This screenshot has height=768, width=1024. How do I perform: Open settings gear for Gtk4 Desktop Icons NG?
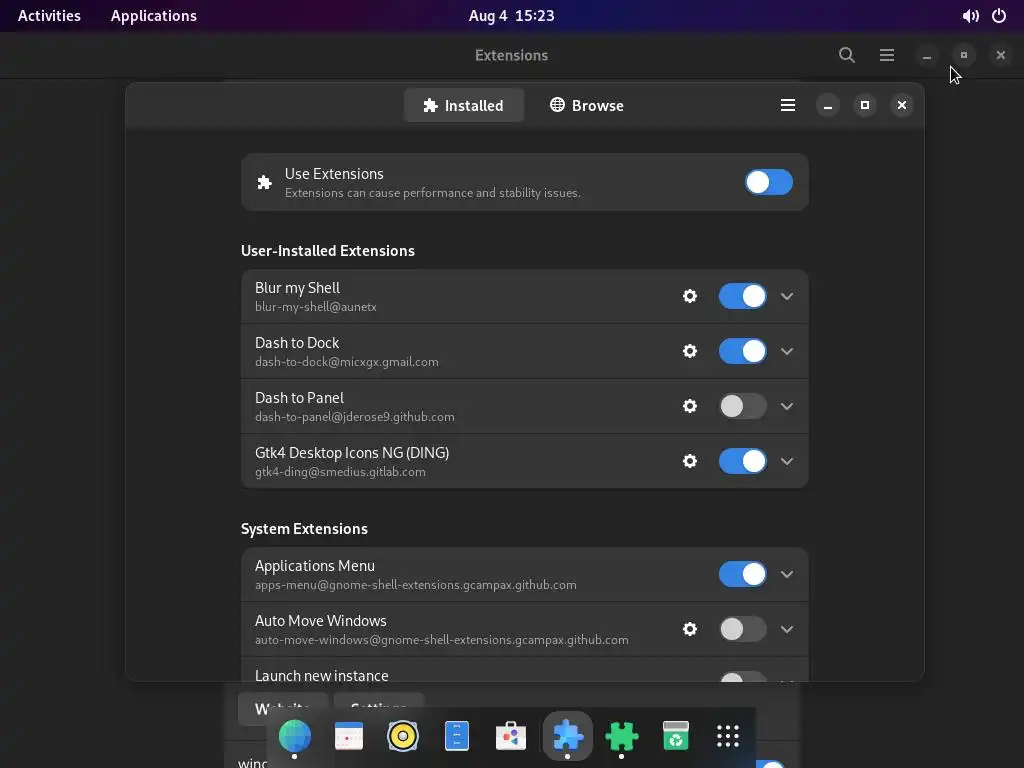690,461
